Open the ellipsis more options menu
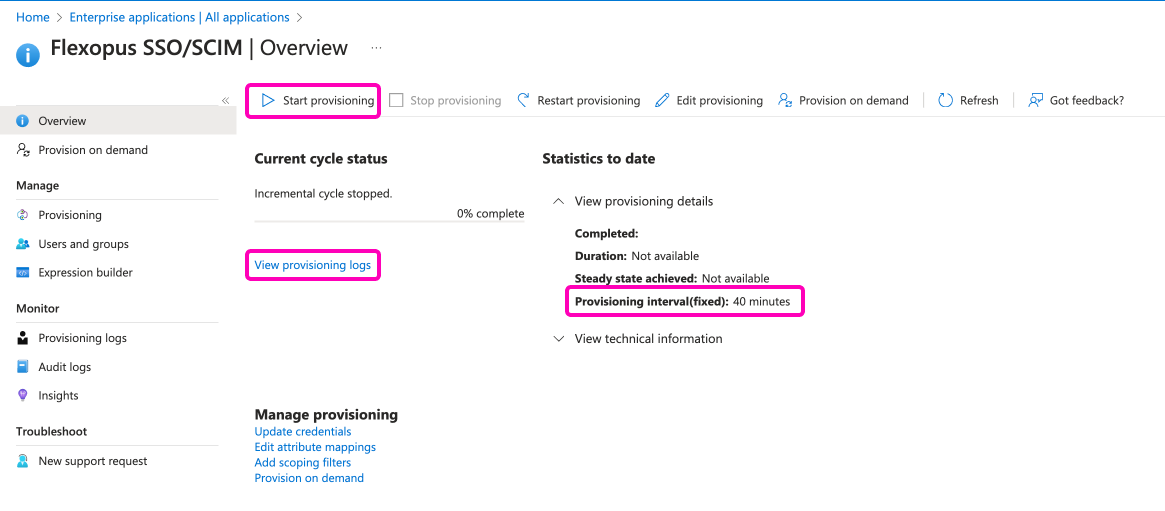 376,48
